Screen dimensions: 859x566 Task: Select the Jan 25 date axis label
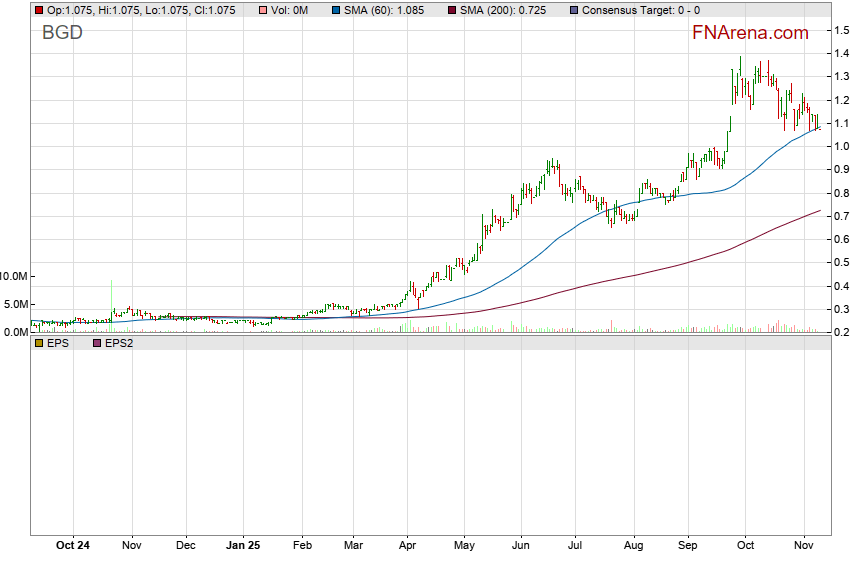pos(242,546)
